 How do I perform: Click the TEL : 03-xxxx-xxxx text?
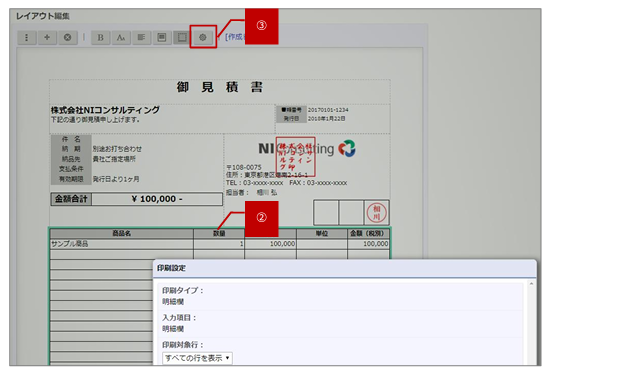[x=254, y=183]
